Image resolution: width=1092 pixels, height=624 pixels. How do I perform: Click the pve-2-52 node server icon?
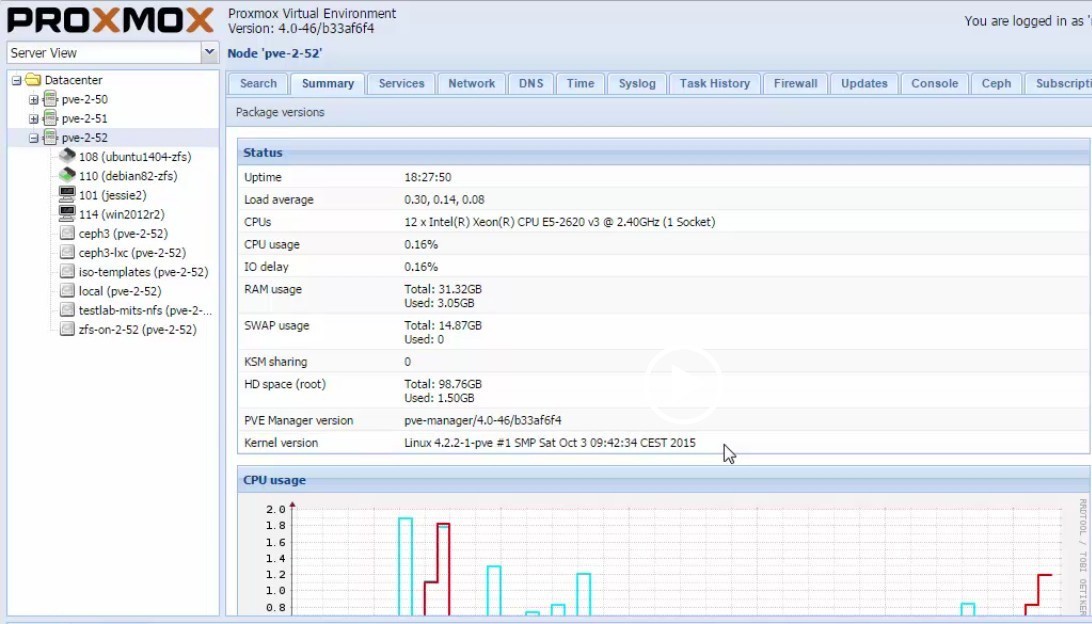(x=50, y=137)
